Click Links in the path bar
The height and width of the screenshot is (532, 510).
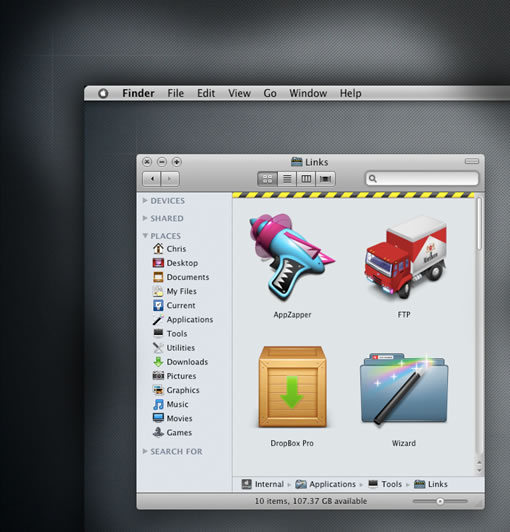point(431,484)
